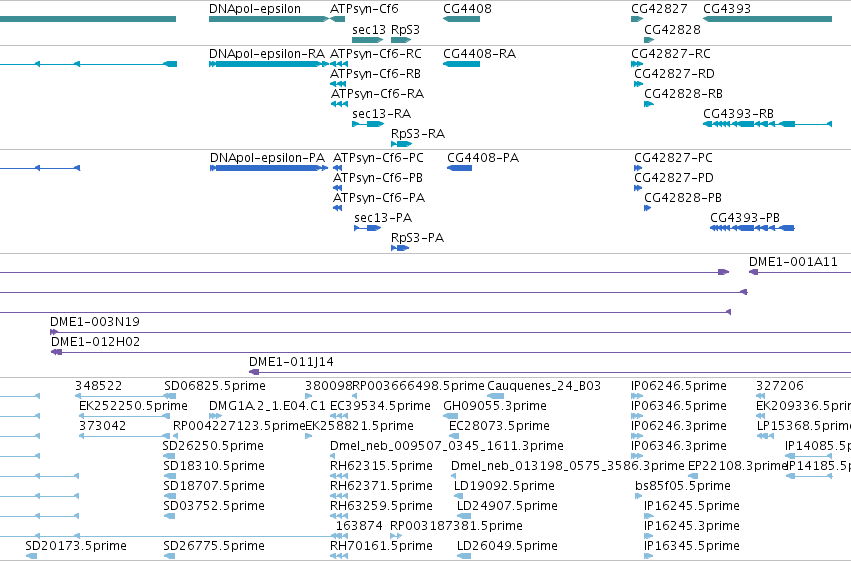Click EST LP15368.5prime label
851x561 pixels.
pos(804,426)
